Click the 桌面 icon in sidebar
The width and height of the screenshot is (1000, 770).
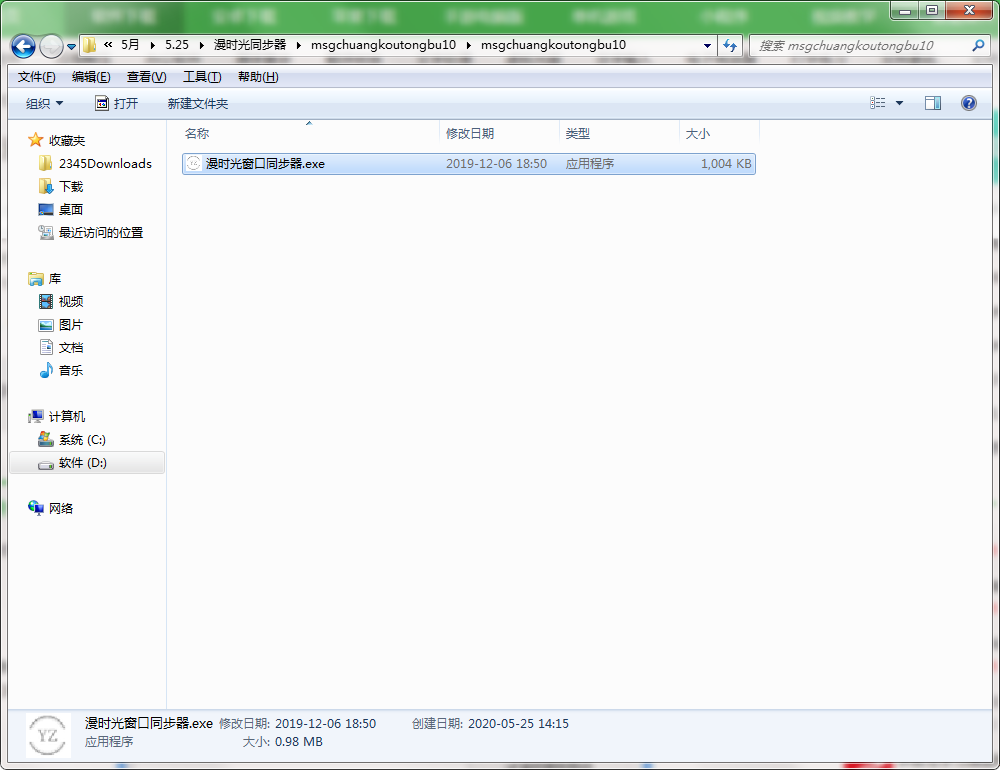45,209
